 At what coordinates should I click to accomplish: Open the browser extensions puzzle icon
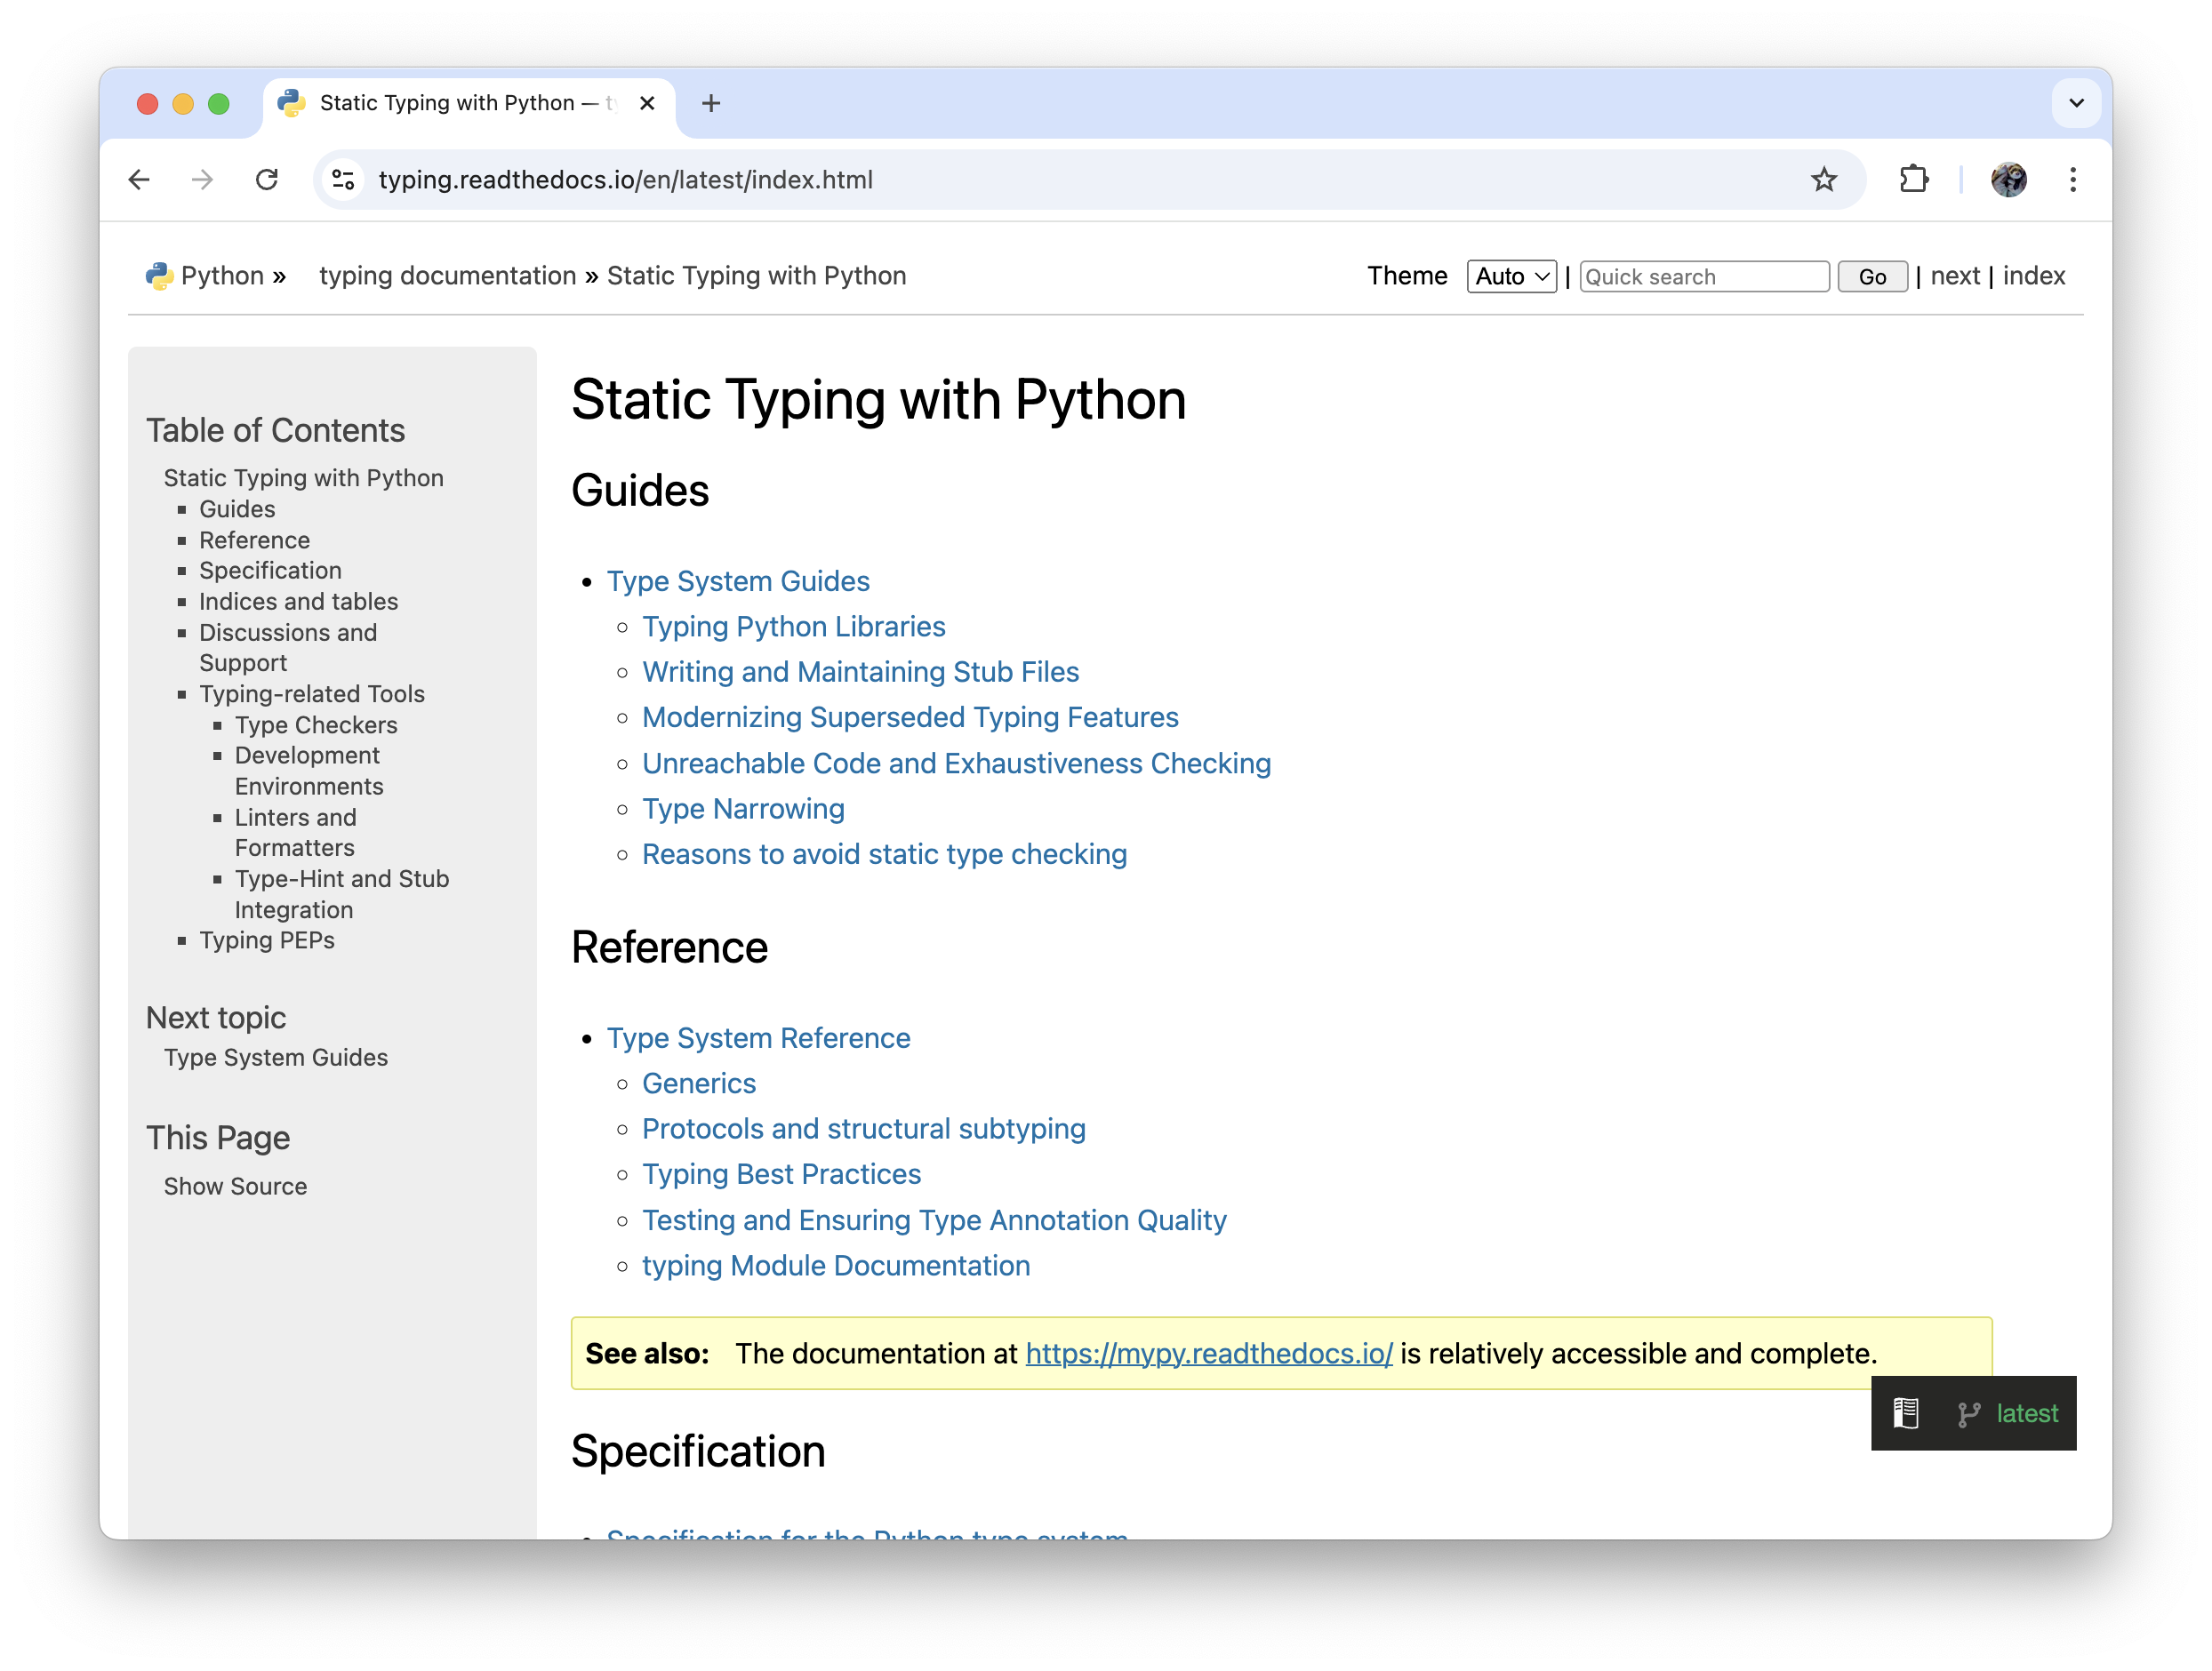click(1914, 180)
